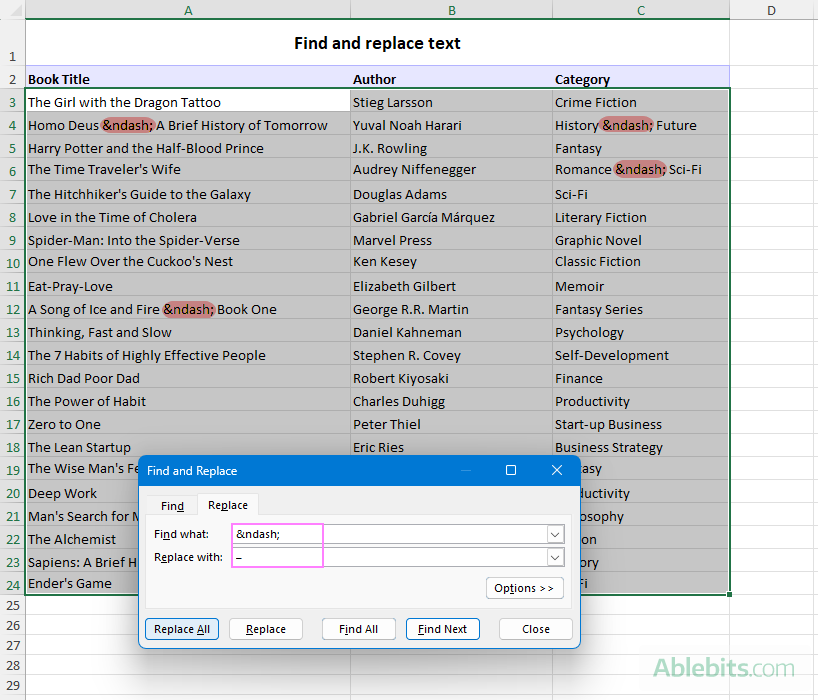Click the 'Category' header cell

pyautogui.click(x=641, y=78)
